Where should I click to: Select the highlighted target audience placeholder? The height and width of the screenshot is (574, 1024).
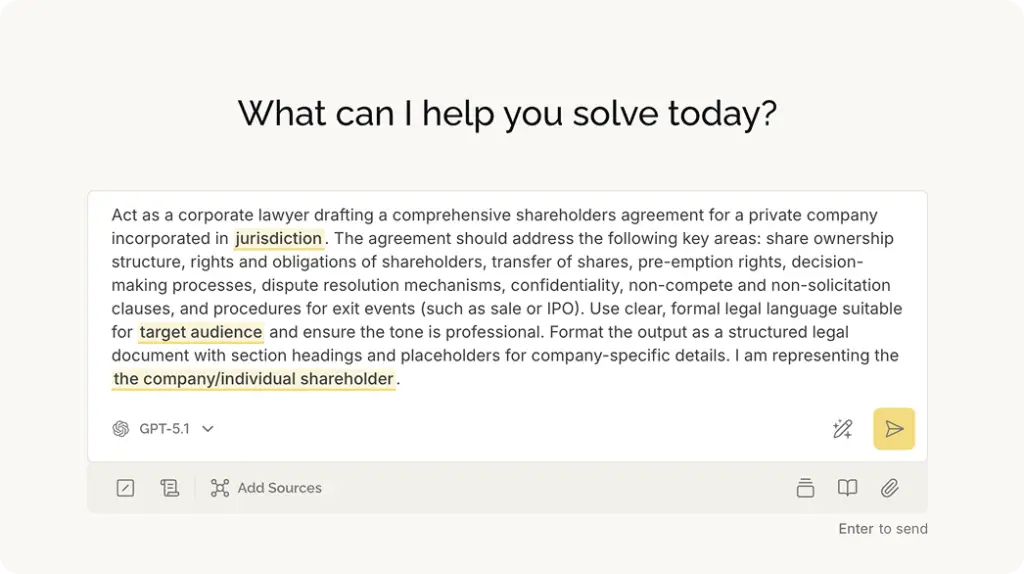(201, 332)
